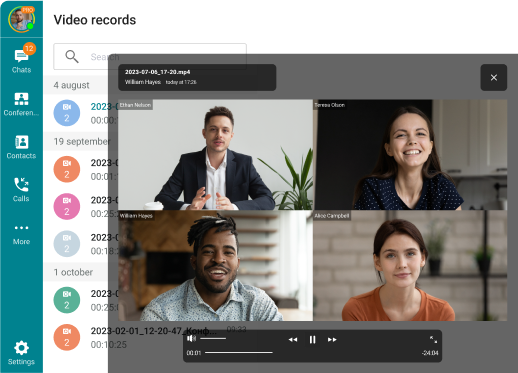Pause the video playback

tap(312, 340)
